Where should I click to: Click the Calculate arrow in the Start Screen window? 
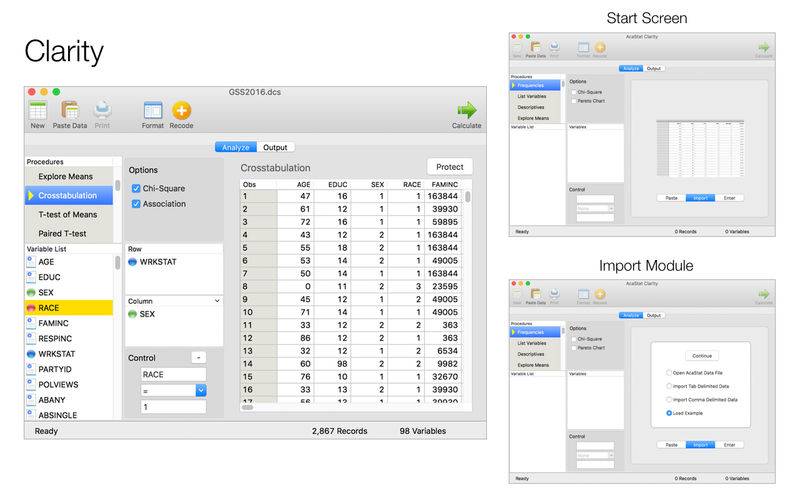(763, 47)
